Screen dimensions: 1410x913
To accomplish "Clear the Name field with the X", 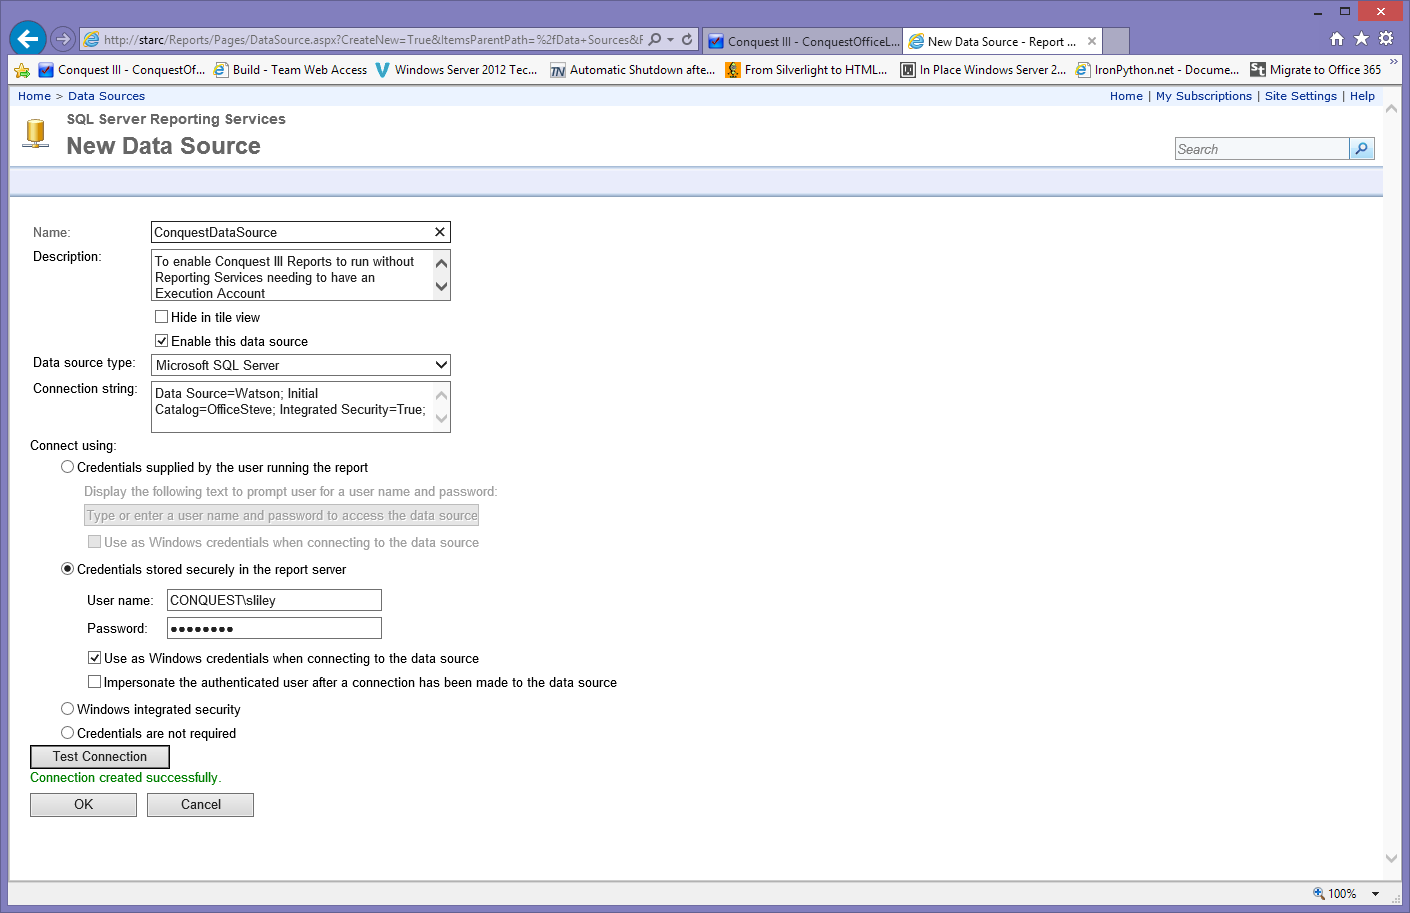I will (439, 232).
